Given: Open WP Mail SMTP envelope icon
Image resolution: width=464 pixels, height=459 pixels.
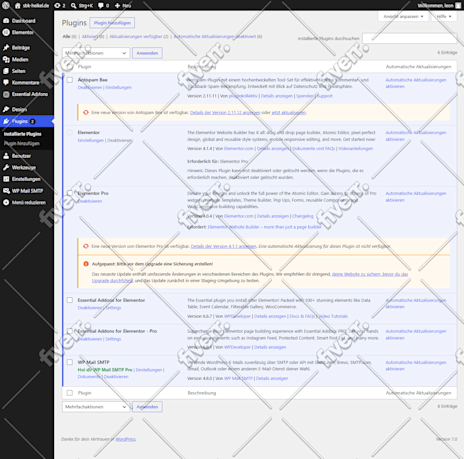Looking at the screenshot, I should 6,191.
